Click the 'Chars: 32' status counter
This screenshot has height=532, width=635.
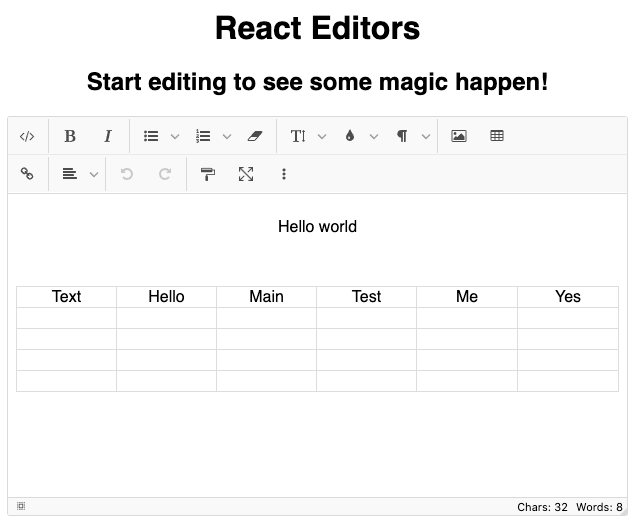(x=542, y=507)
